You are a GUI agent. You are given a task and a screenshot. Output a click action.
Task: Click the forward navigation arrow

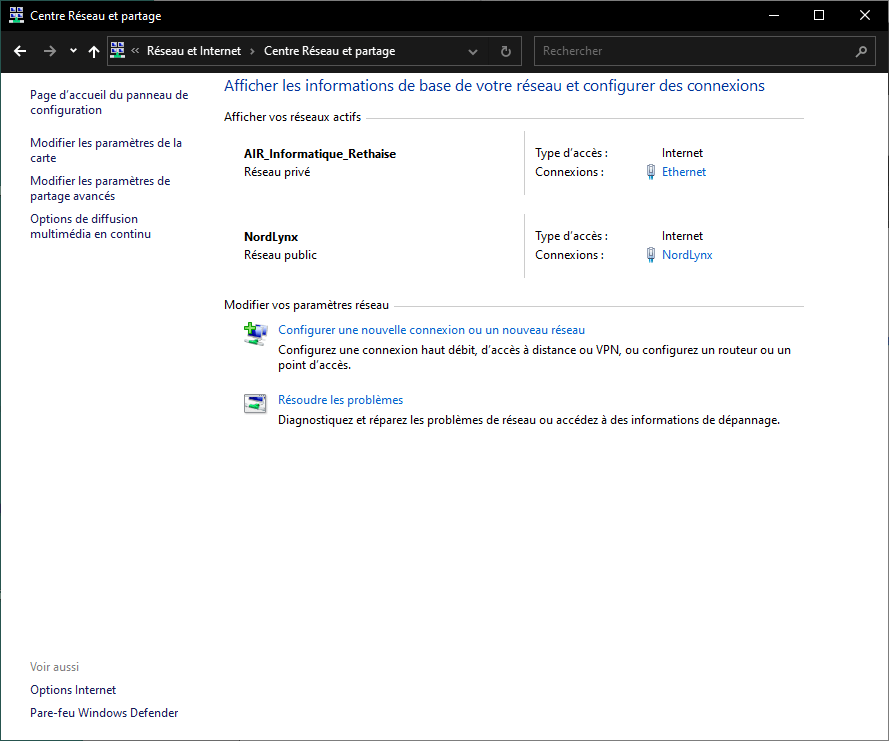pos(49,51)
